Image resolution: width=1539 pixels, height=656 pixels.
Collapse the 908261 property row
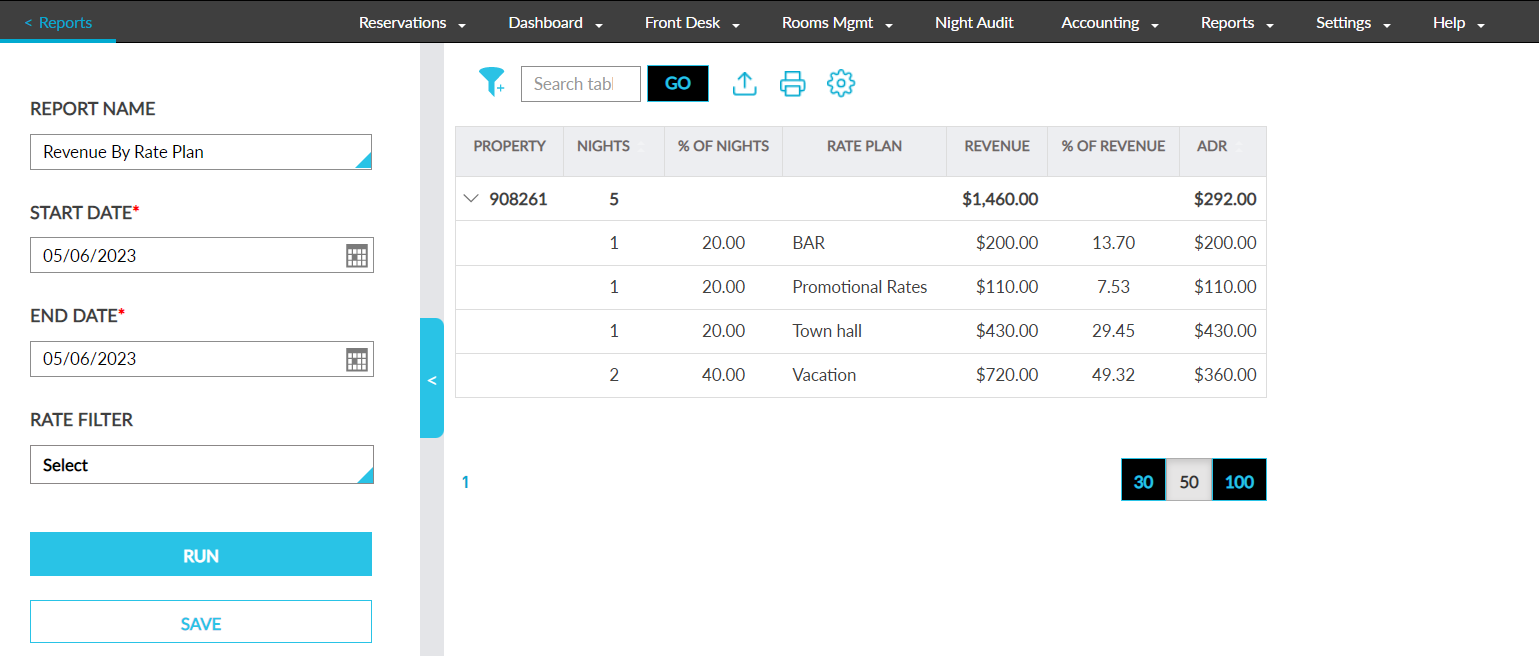click(x=471, y=198)
